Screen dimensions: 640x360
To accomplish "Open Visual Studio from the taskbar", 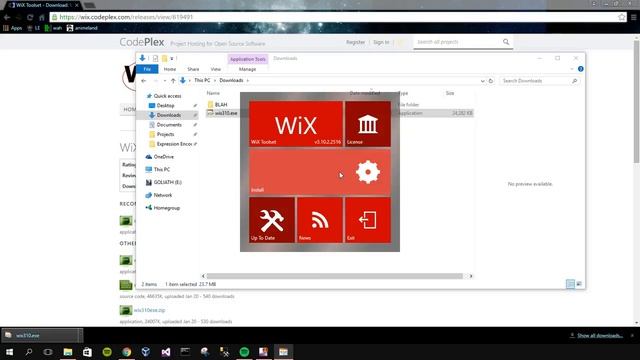I will pyautogui.click(x=165, y=352).
